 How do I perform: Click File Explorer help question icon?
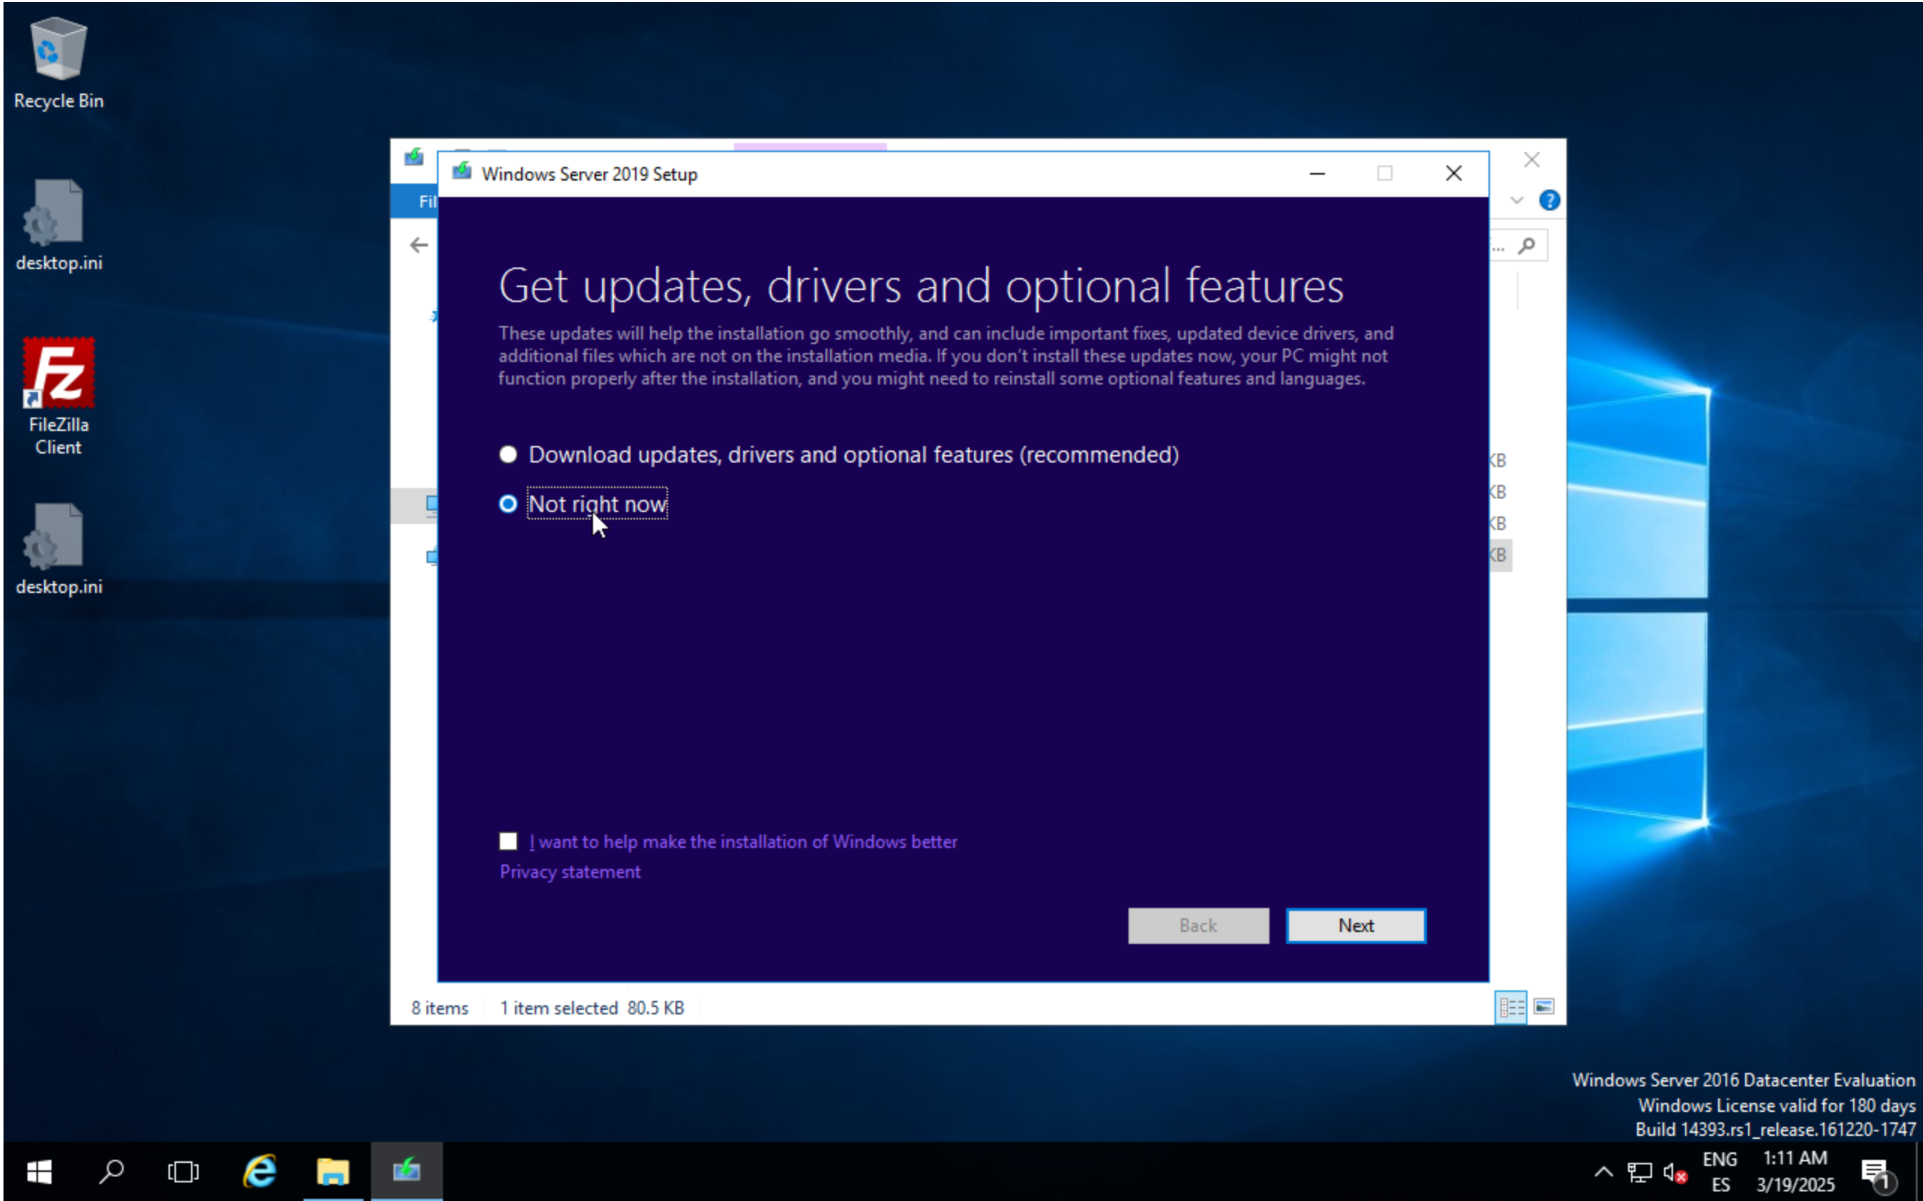point(1549,201)
